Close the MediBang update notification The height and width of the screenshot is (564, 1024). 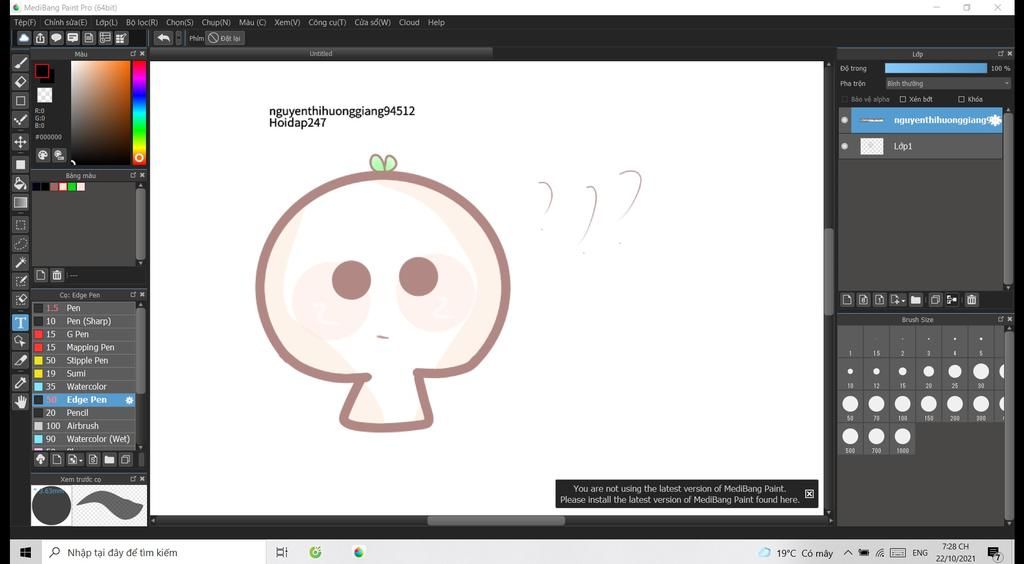pyautogui.click(x=809, y=494)
